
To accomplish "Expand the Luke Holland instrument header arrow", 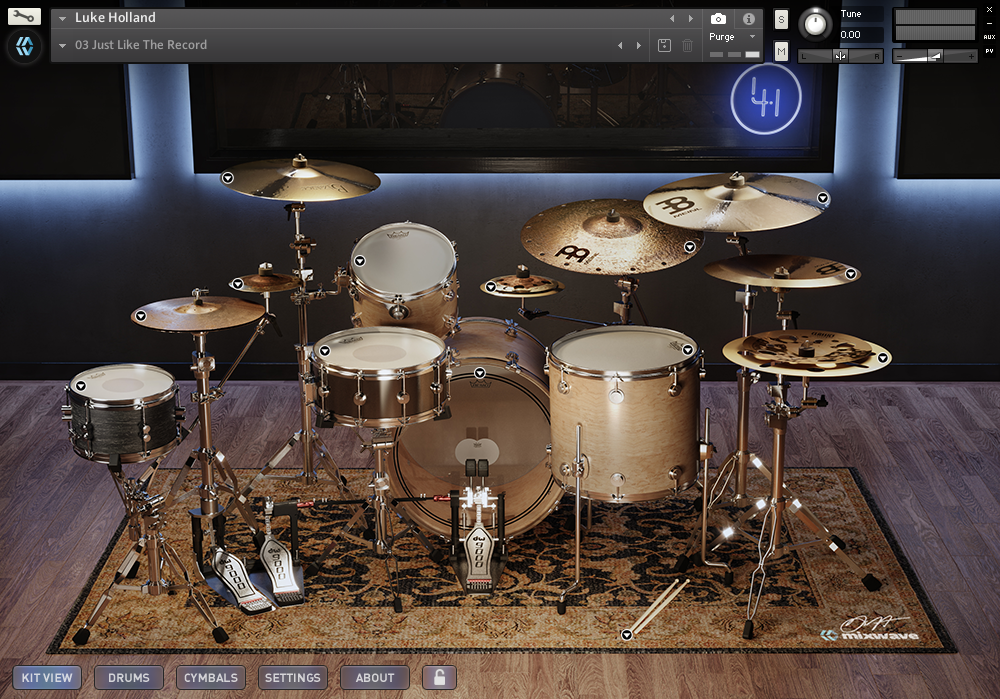I will point(62,17).
